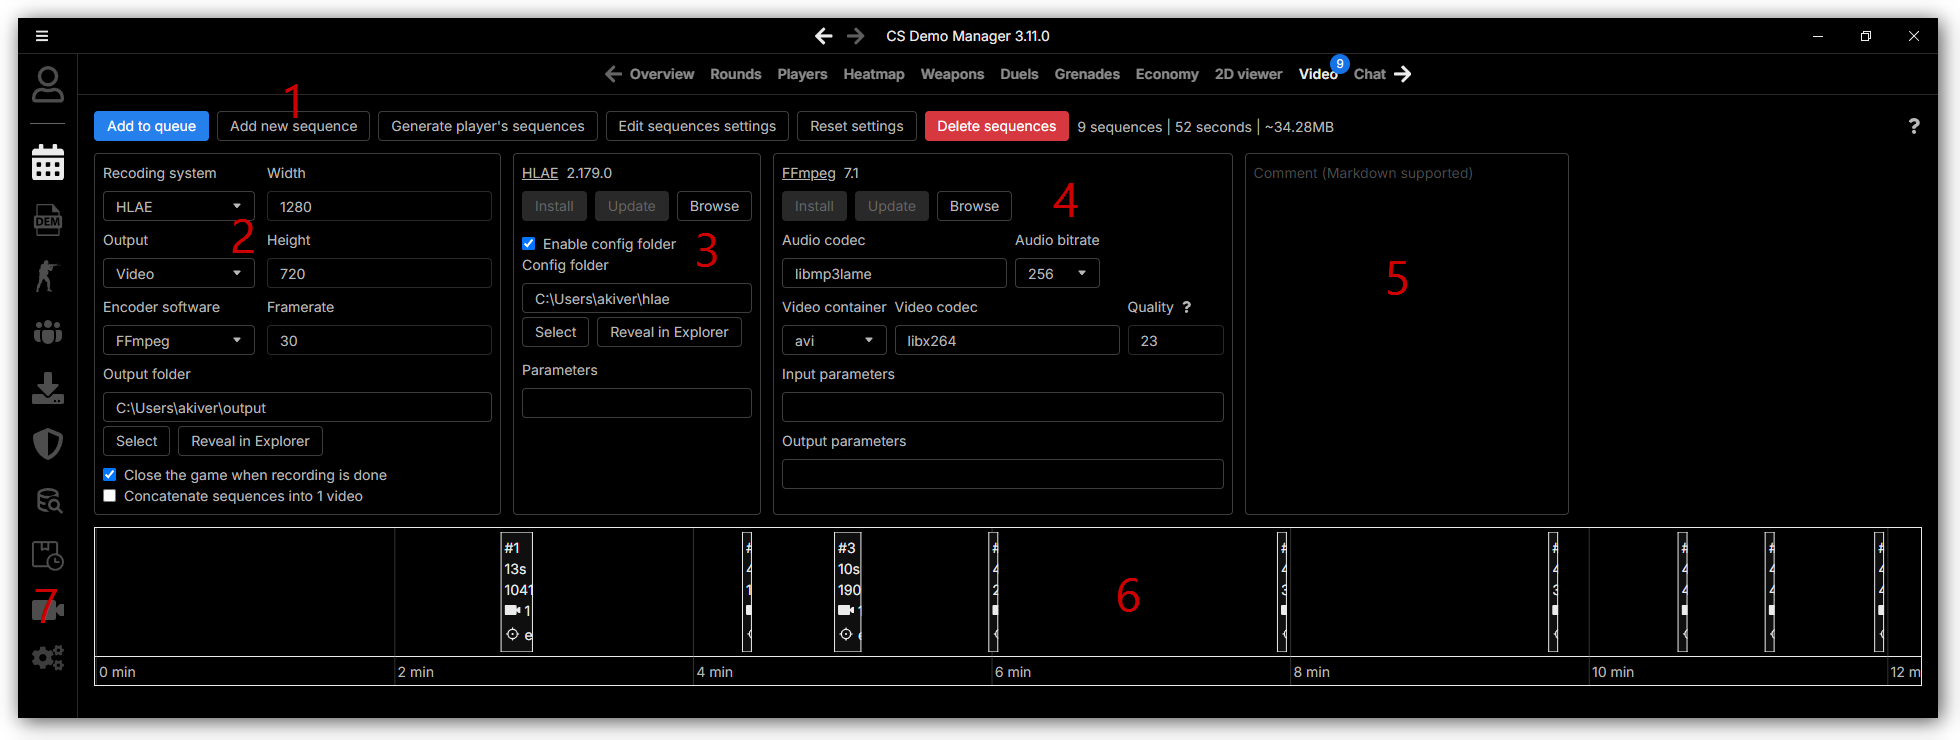Uncheck Close the game when recording is done
This screenshot has height=740, width=1960.
tap(110, 475)
